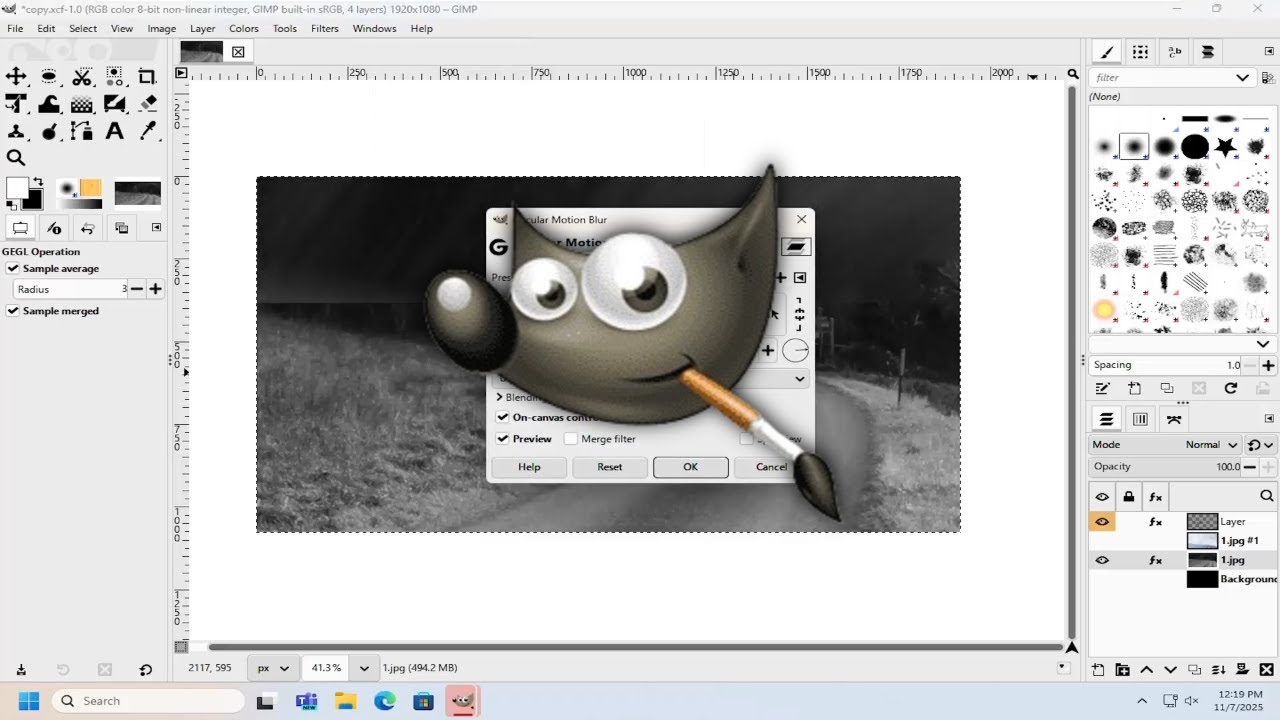Switch to the Paths tab
Screen dimensions: 1280x720
pos(1174,419)
